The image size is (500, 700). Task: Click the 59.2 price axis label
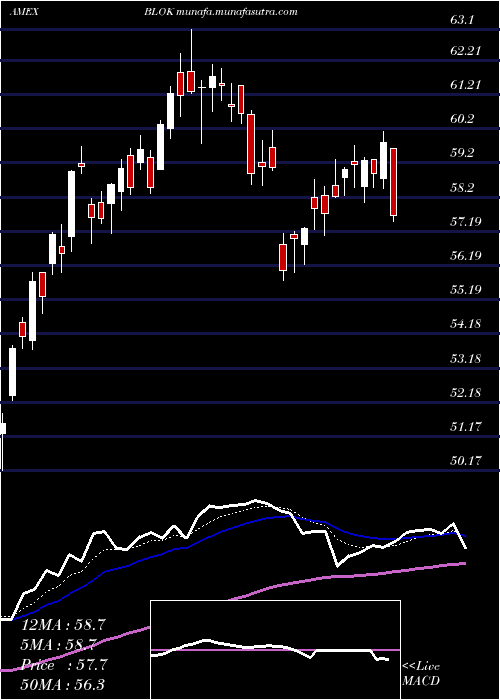(463, 153)
